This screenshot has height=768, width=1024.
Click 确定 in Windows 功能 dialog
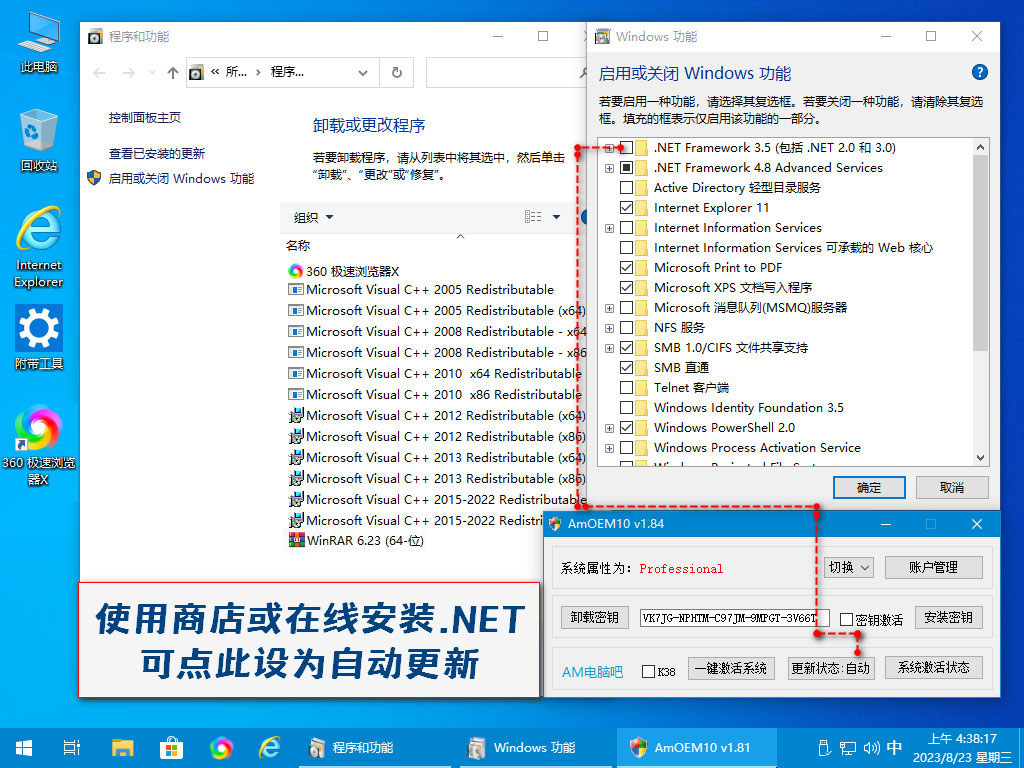[x=869, y=487]
